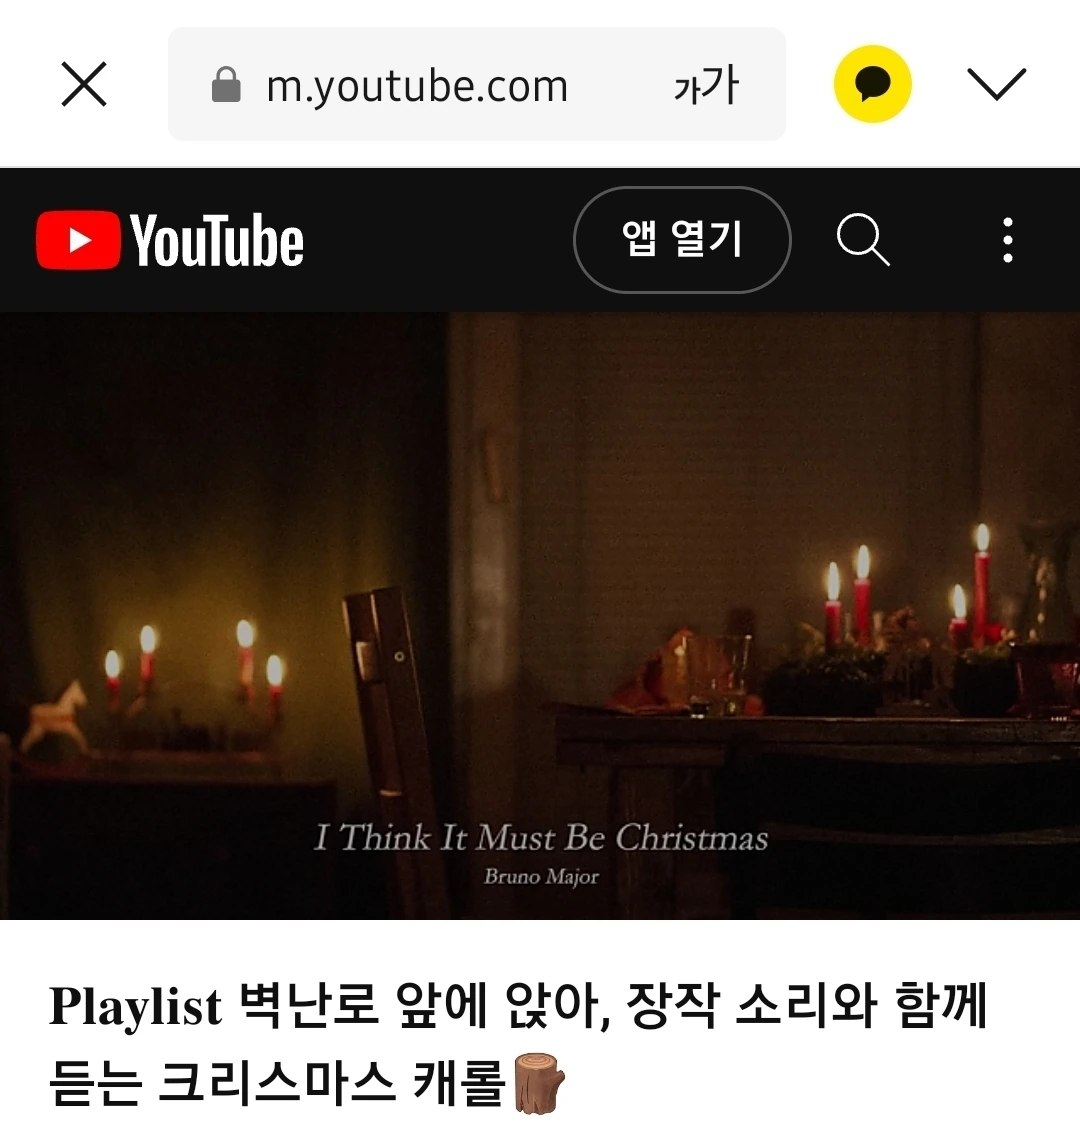
Task: Click the I Think It Must Be Christmas caption
Action: click(541, 838)
